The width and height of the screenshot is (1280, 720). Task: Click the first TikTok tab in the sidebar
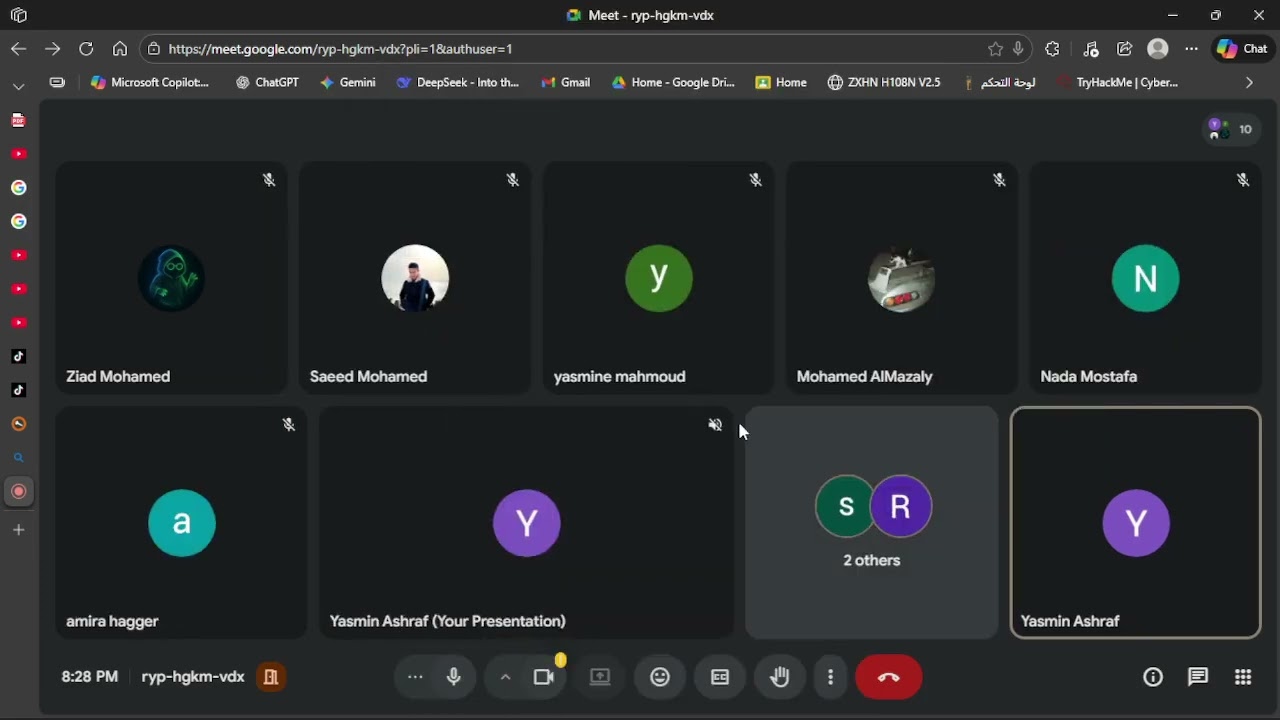coord(18,357)
